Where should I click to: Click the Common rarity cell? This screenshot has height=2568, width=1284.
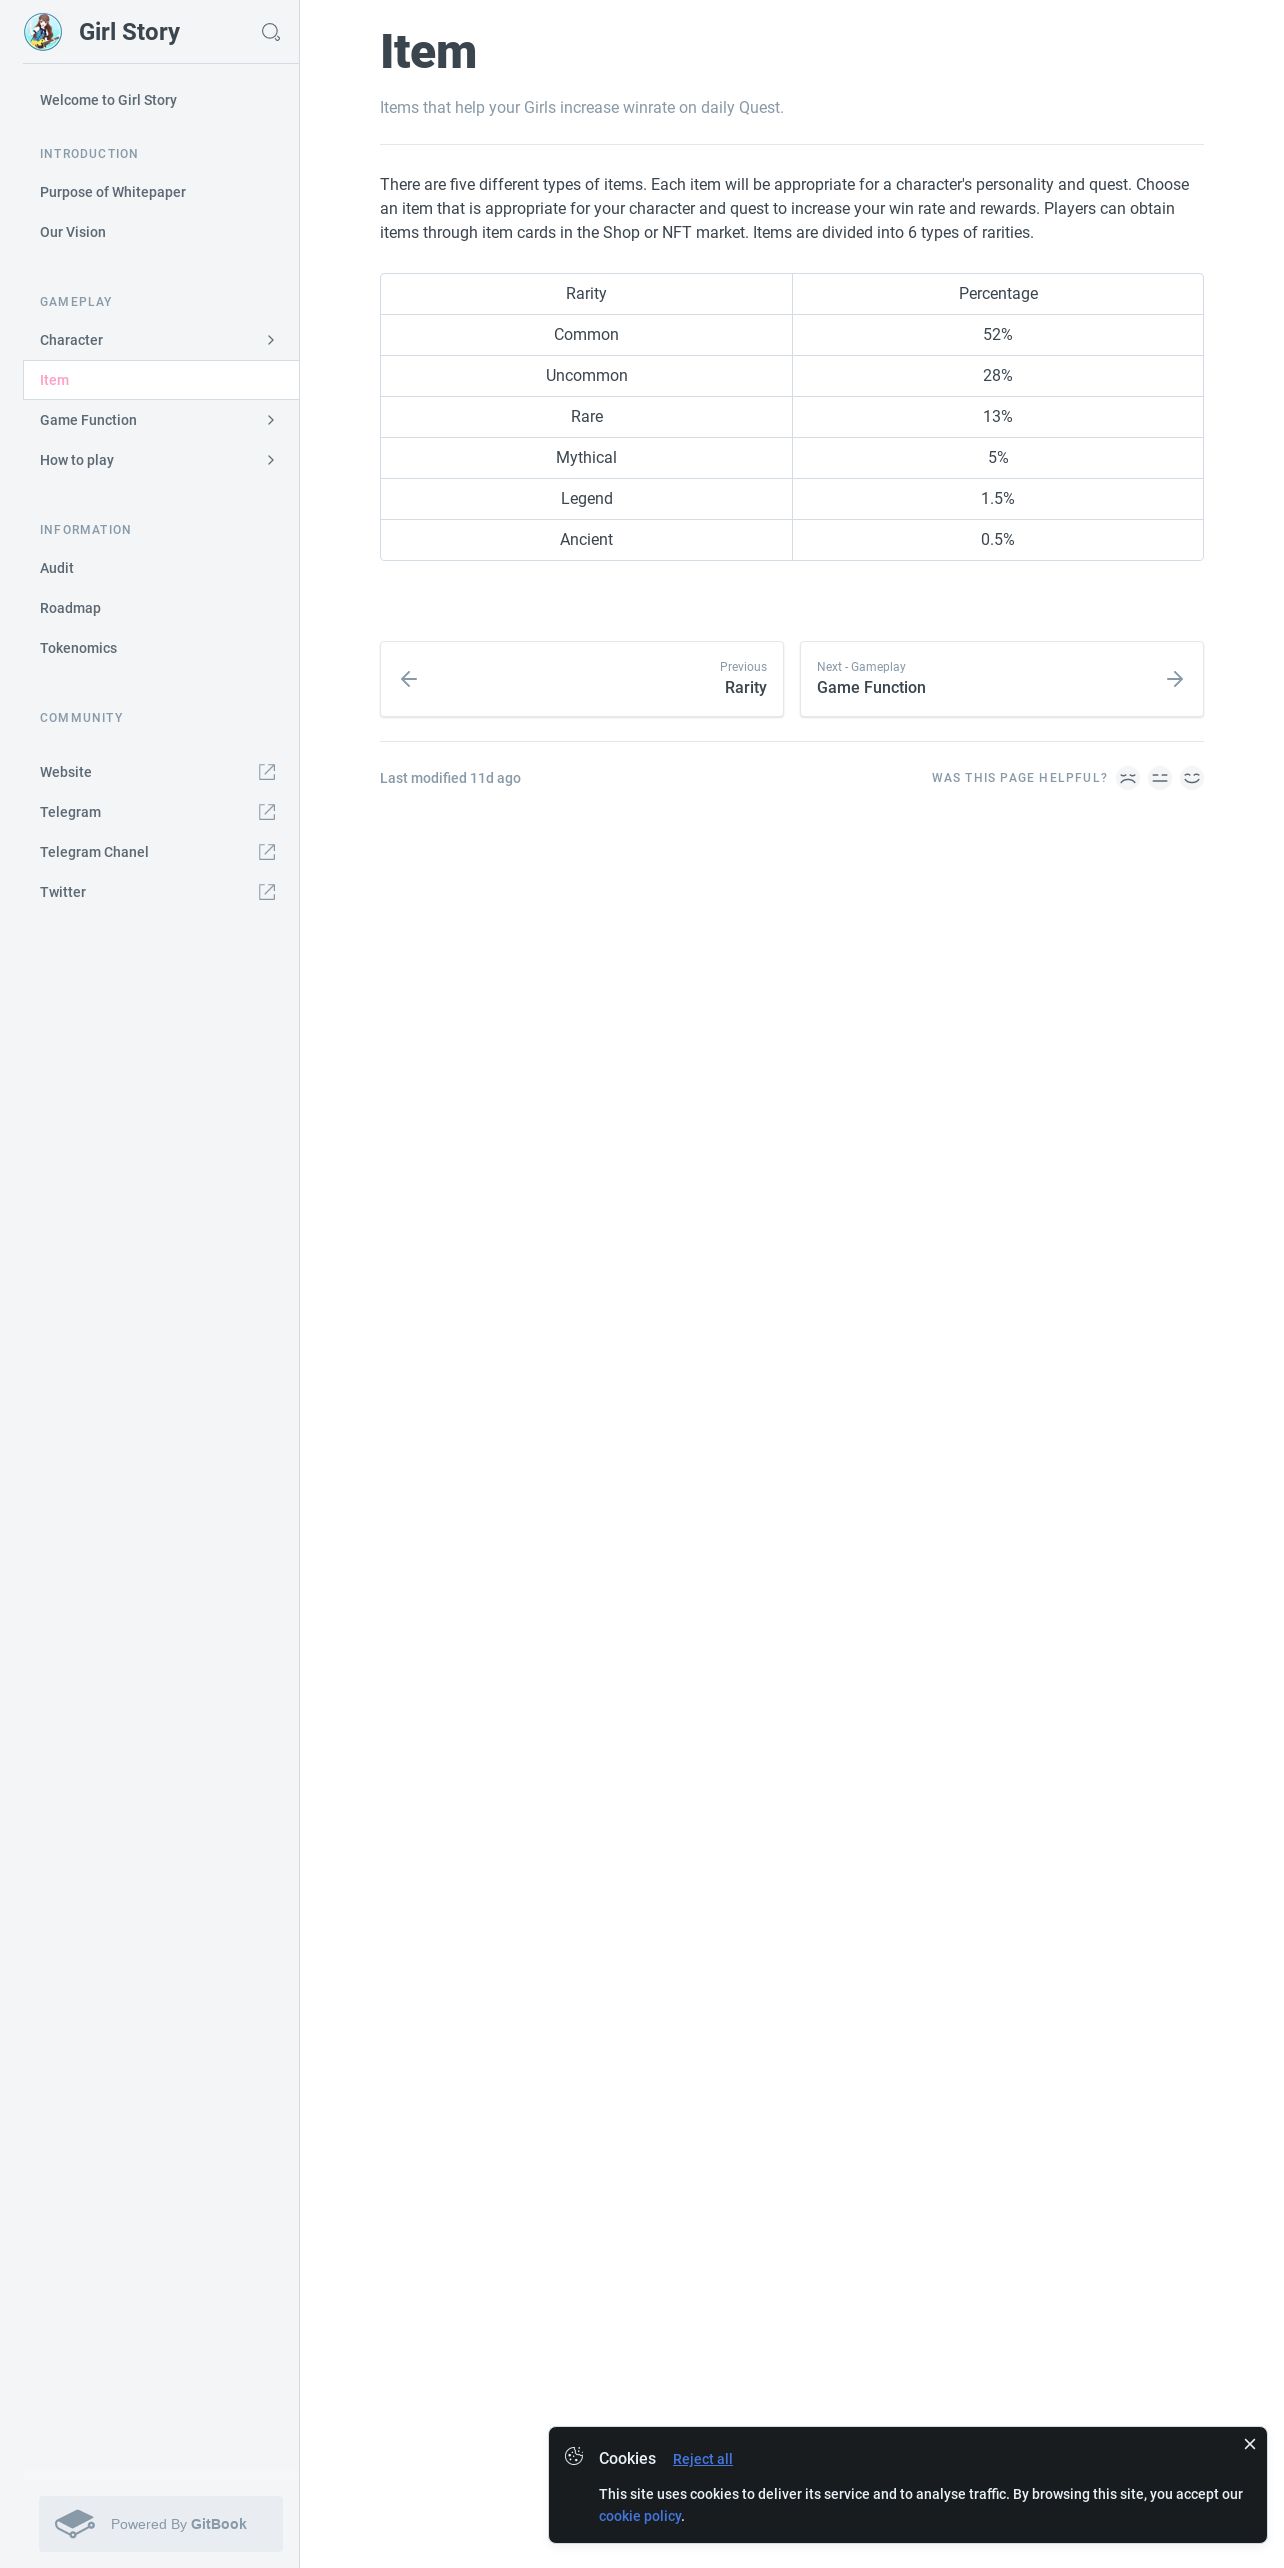click(586, 335)
